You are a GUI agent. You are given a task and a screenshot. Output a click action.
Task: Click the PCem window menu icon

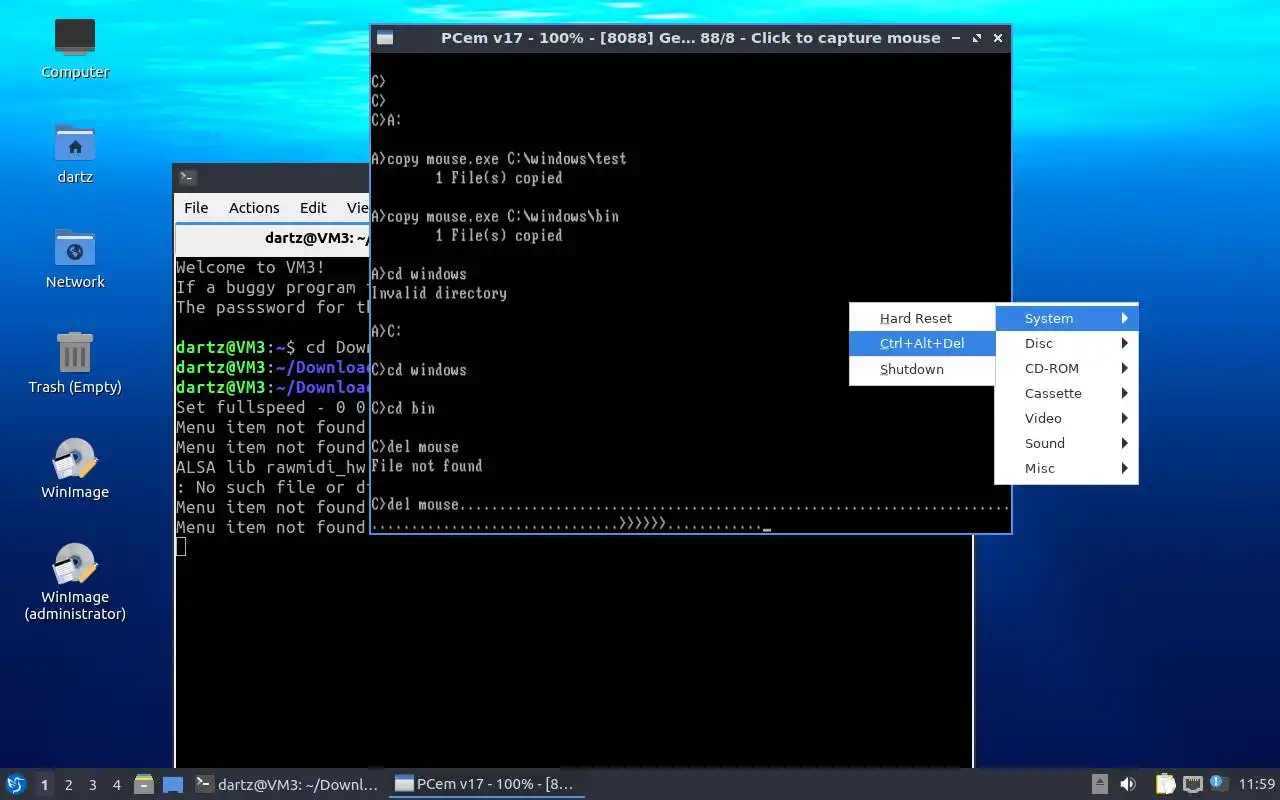point(385,38)
